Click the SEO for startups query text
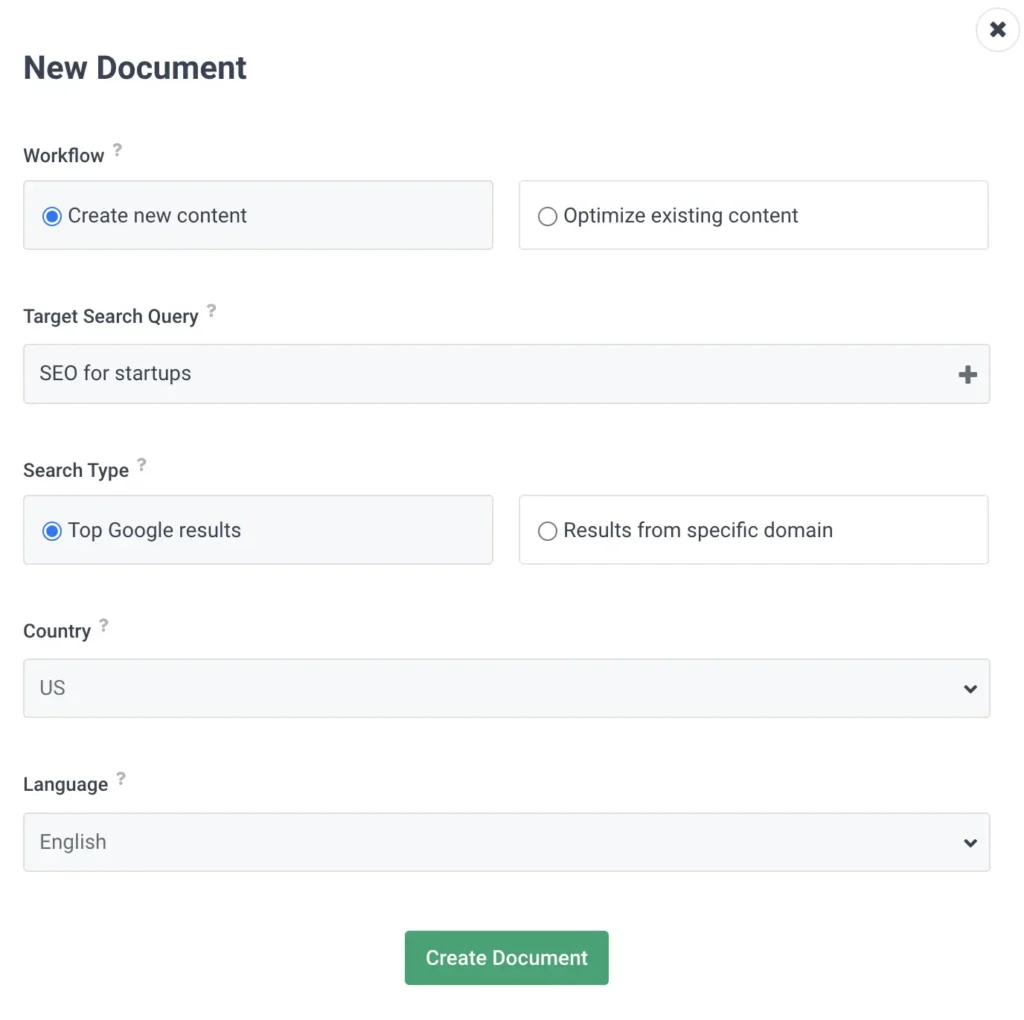 [x=115, y=374]
